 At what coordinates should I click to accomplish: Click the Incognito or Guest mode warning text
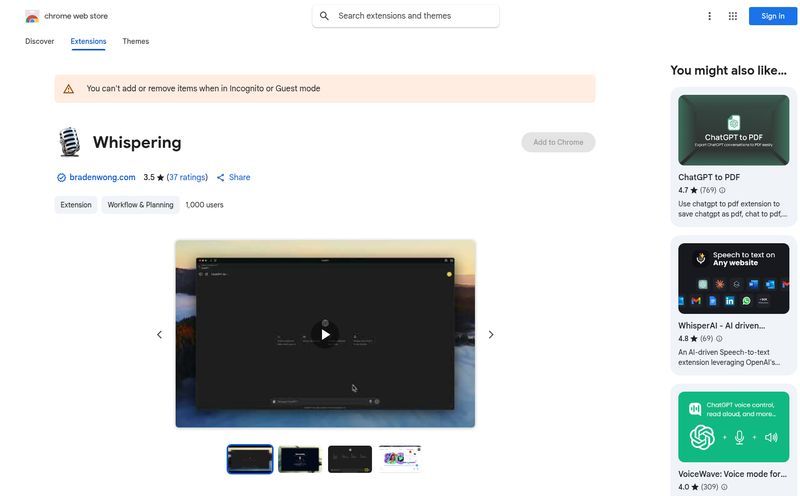click(203, 89)
